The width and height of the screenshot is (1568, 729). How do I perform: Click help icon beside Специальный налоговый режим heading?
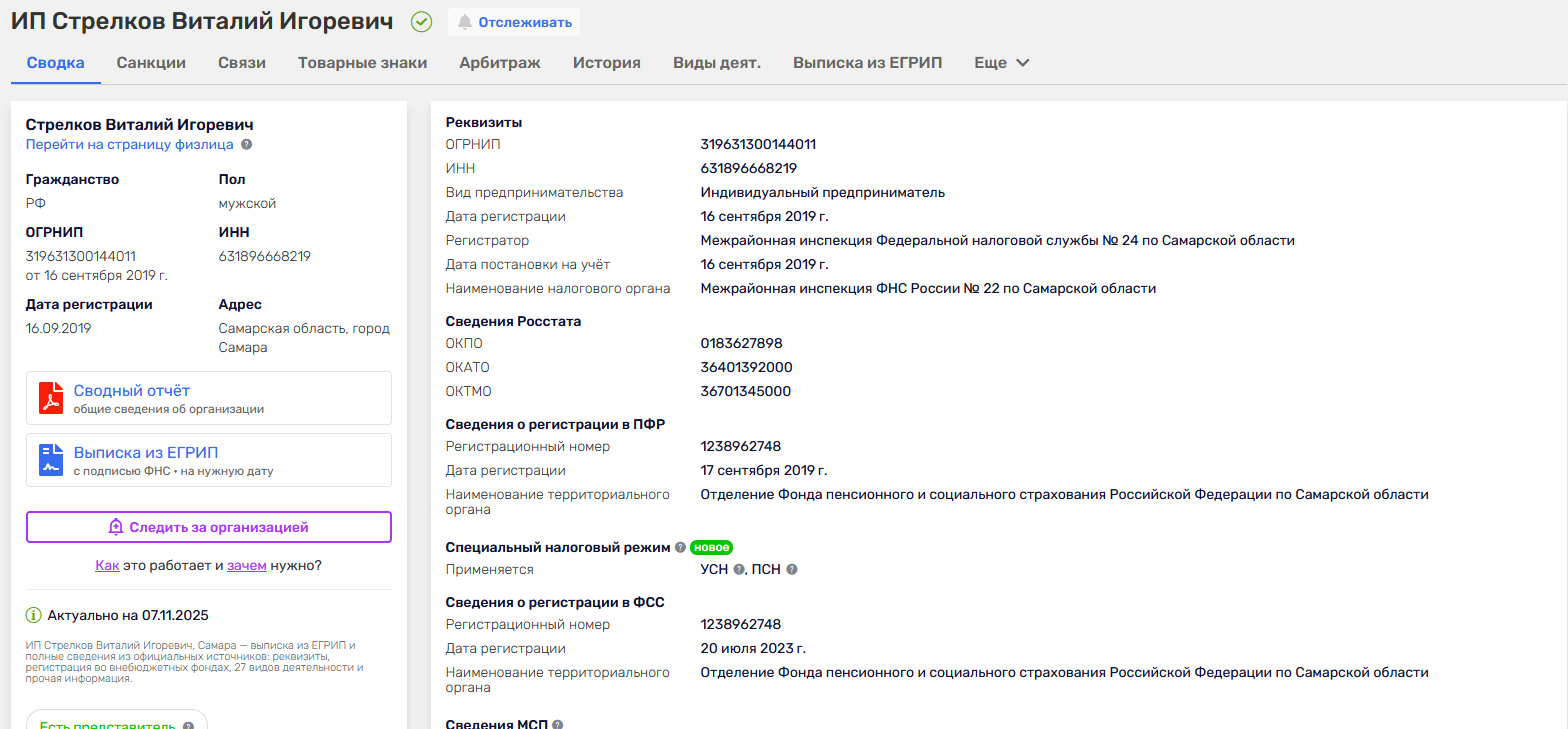tap(680, 547)
